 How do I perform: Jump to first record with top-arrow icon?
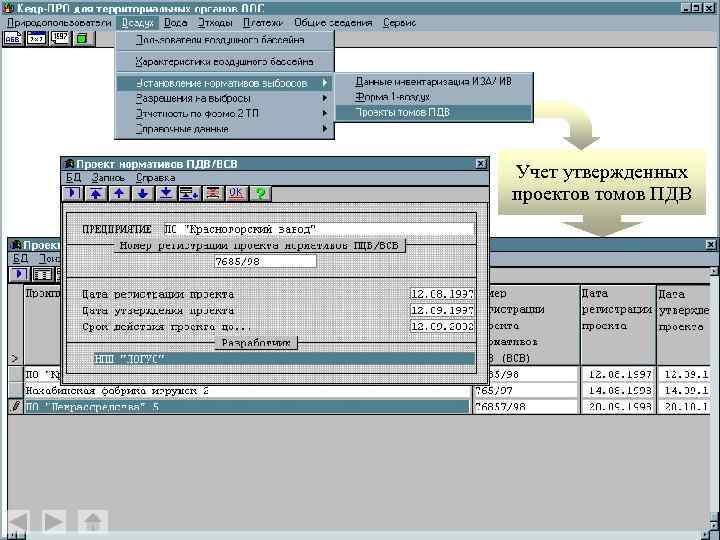click(96, 193)
